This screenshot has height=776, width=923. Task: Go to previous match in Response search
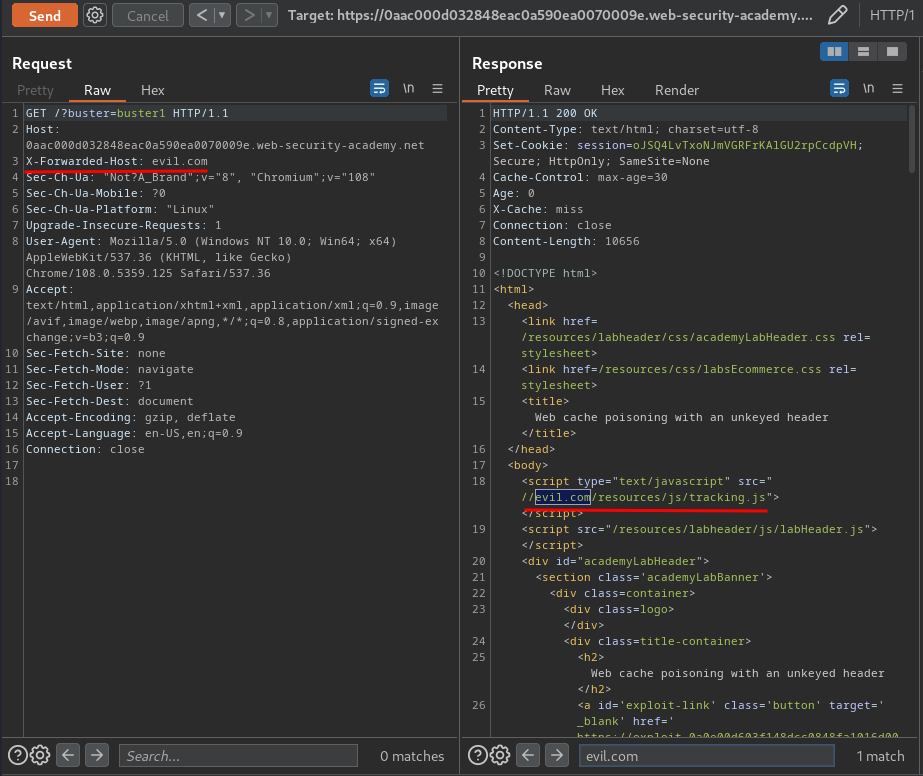pyautogui.click(x=528, y=755)
